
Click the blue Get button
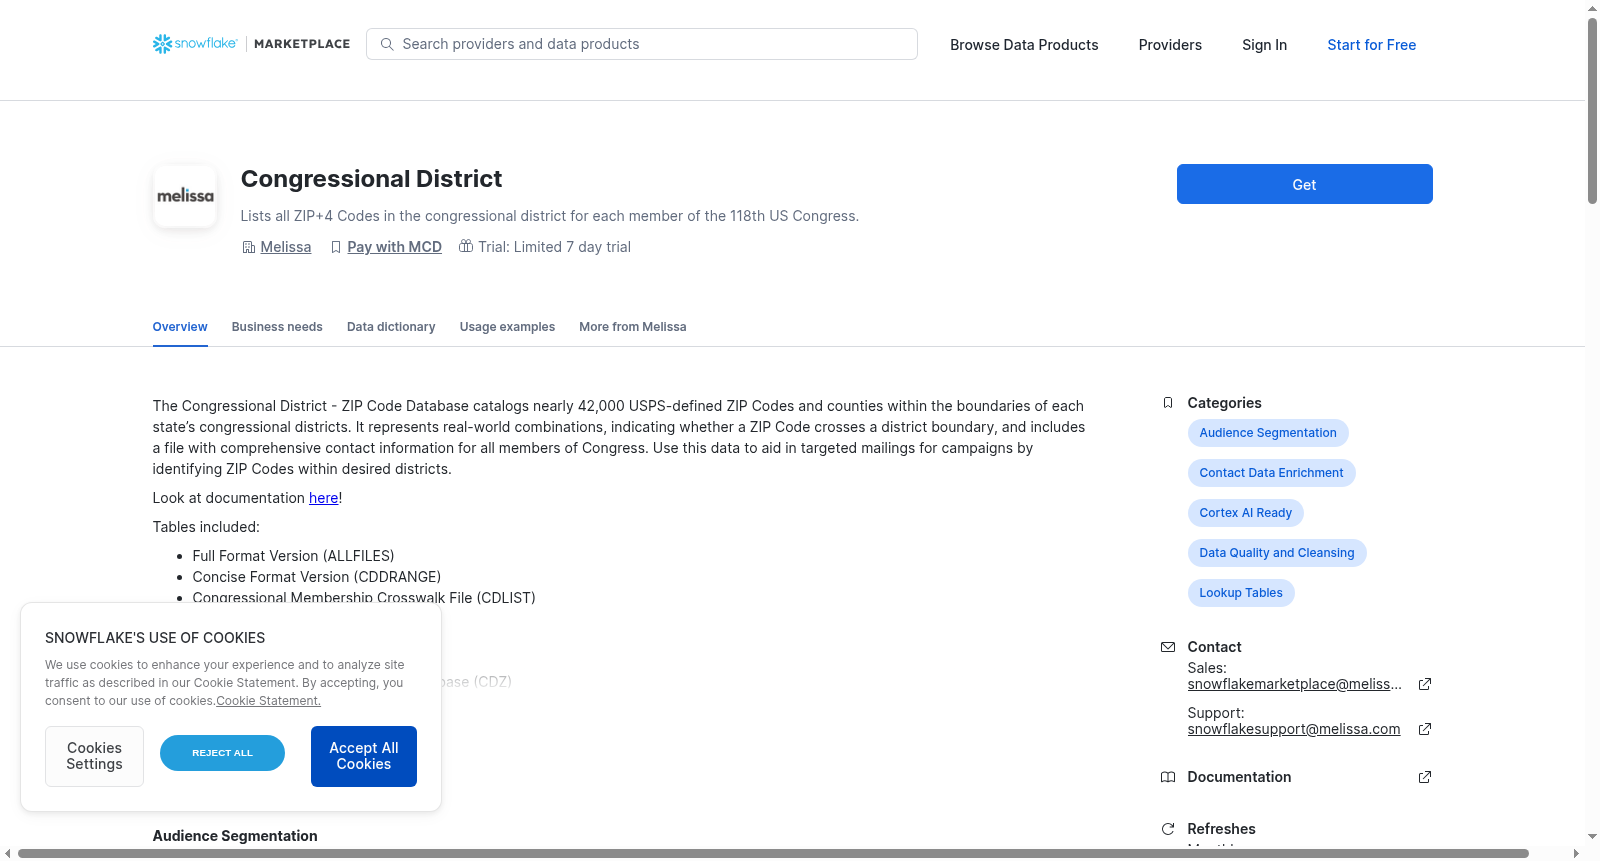click(1304, 184)
